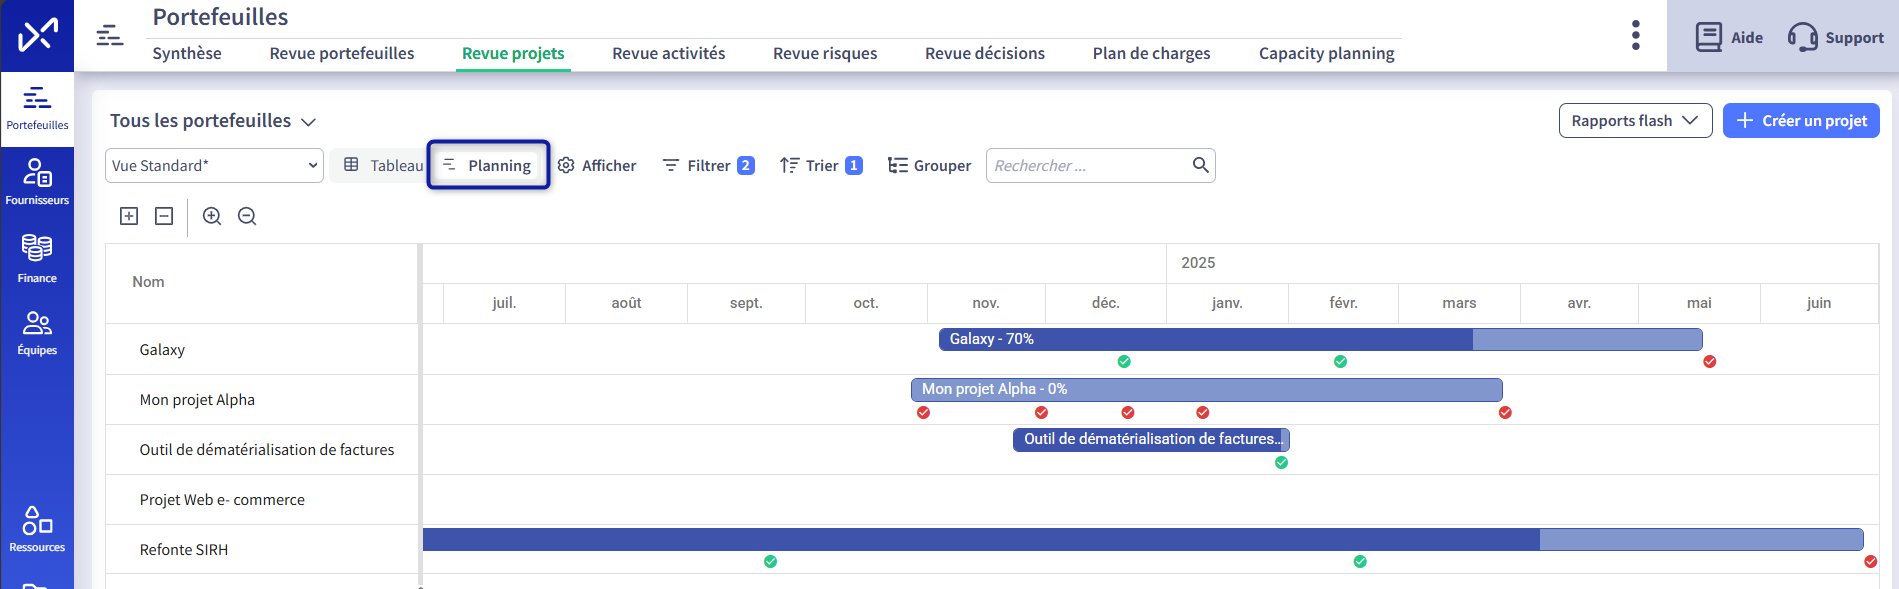Click the zoom in magnifier icon
This screenshot has width=1899, height=589.
point(212,216)
